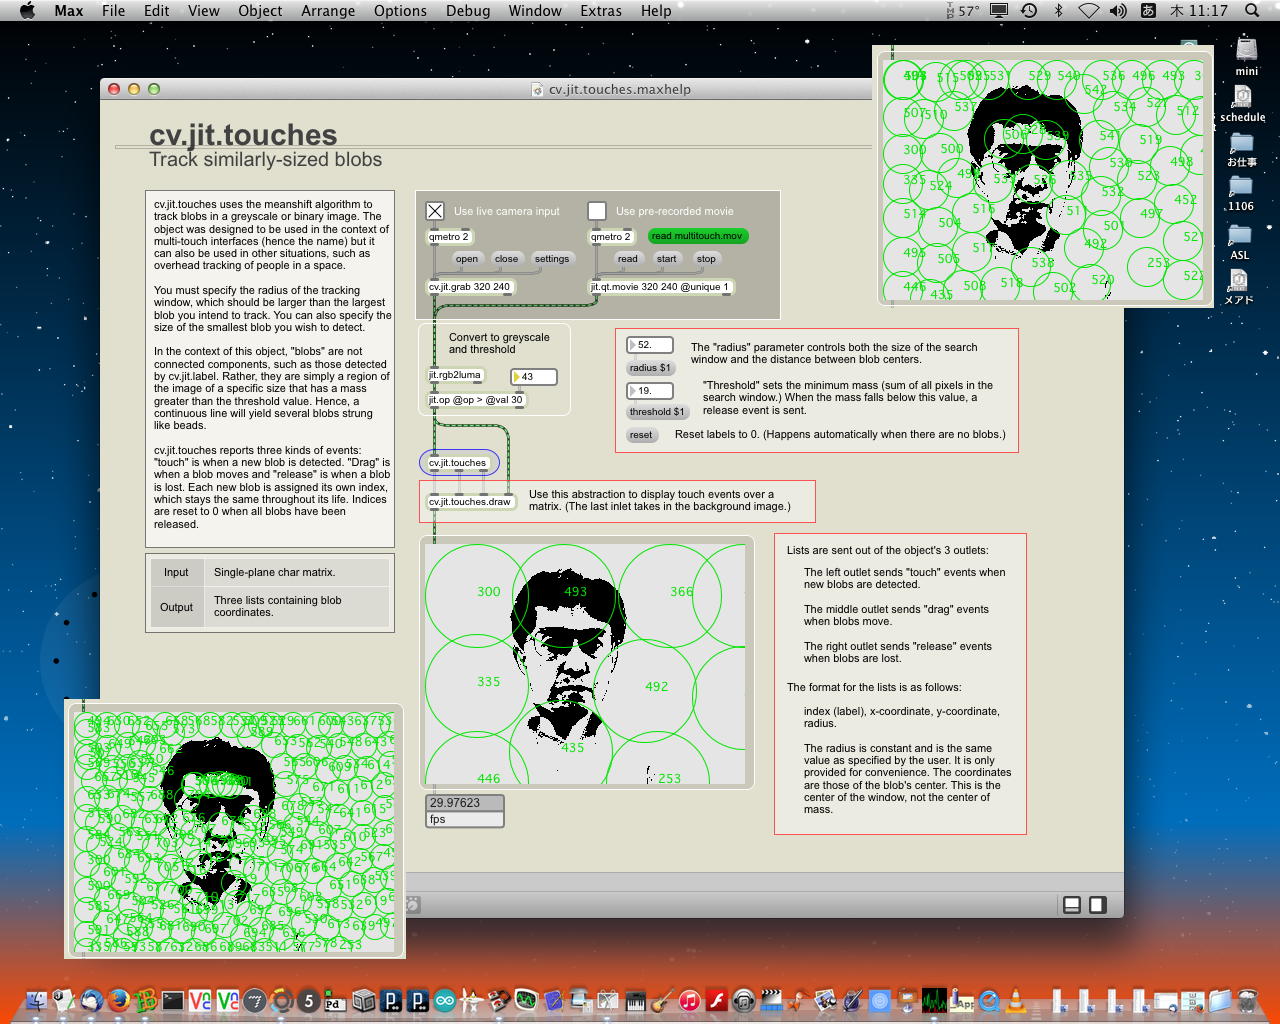Open Time Machine menu bar icon

tap(1029, 11)
